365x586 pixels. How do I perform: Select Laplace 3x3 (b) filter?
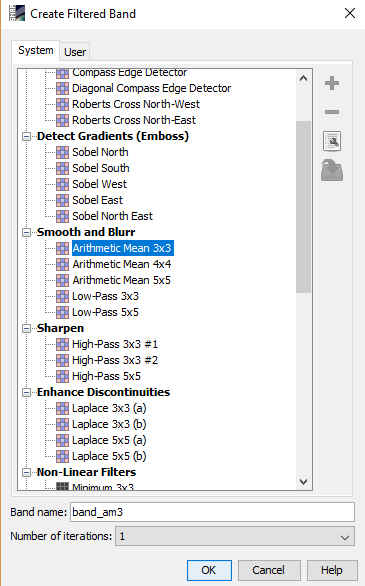pos(109,425)
